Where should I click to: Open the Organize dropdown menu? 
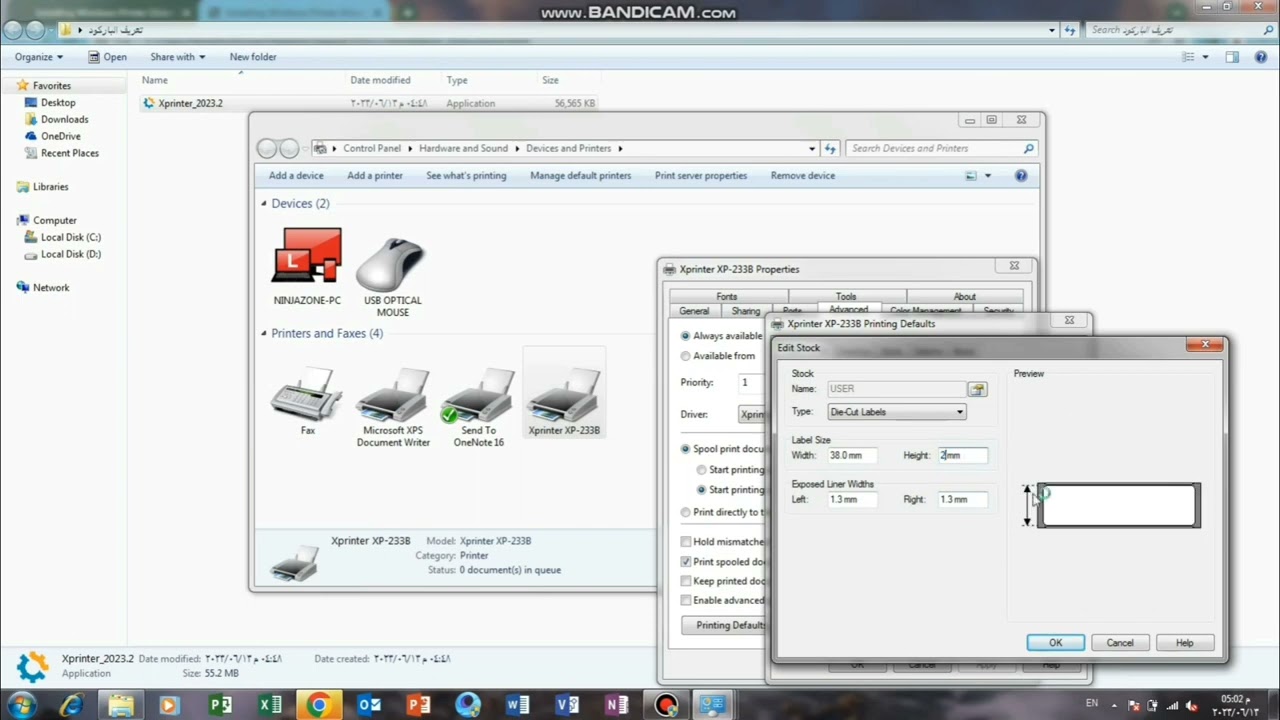tap(39, 57)
